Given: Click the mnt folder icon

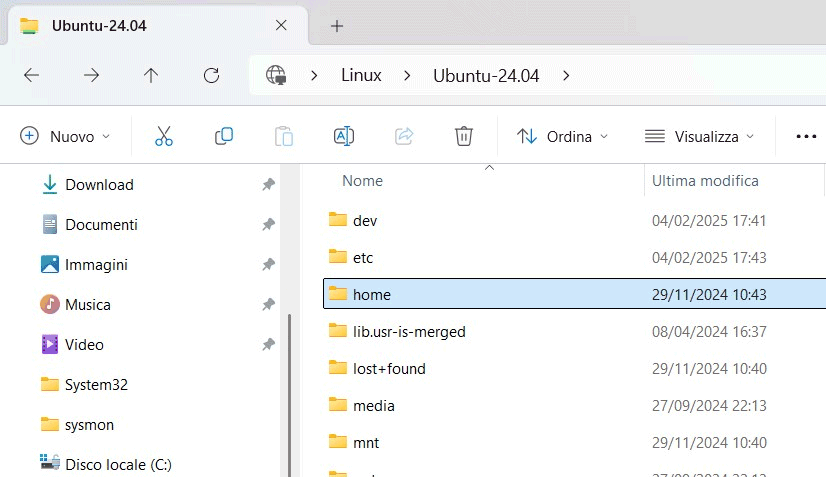Looking at the screenshot, I should click(338, 441).
